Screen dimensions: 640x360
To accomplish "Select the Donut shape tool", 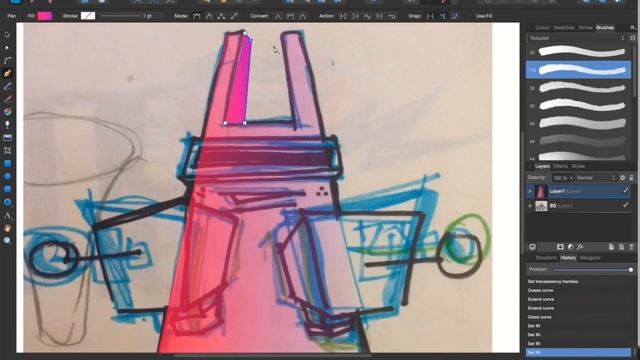I will [x=7, y=202].
